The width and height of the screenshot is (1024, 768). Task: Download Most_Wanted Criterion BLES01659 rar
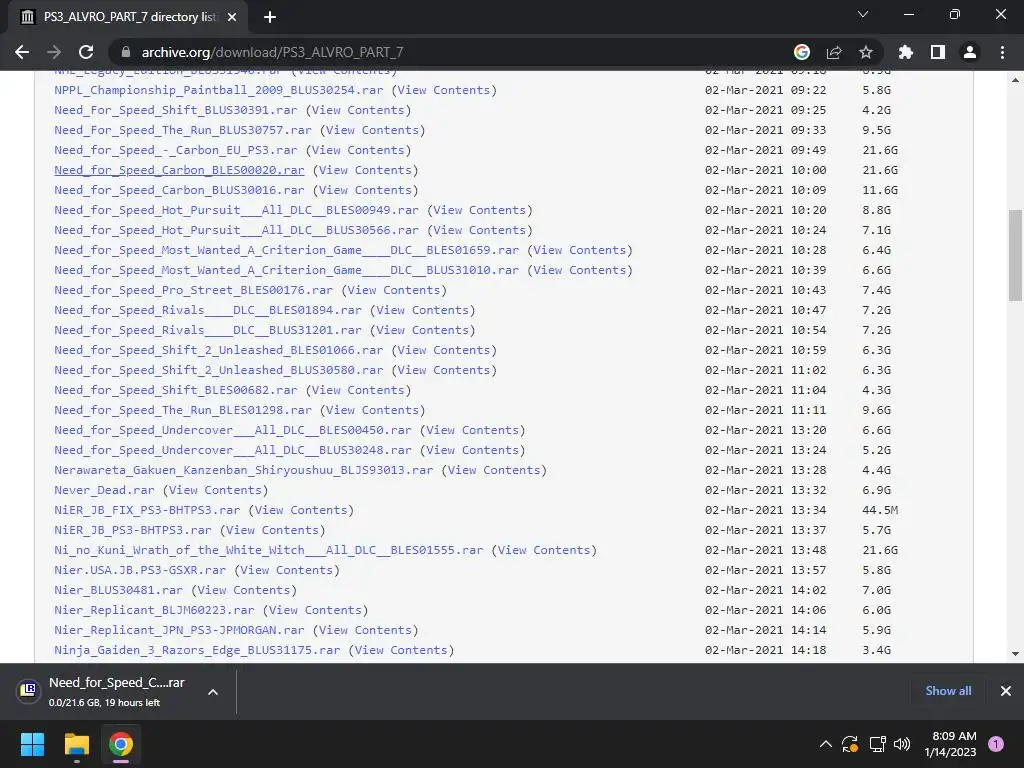[x=287, y=250]
